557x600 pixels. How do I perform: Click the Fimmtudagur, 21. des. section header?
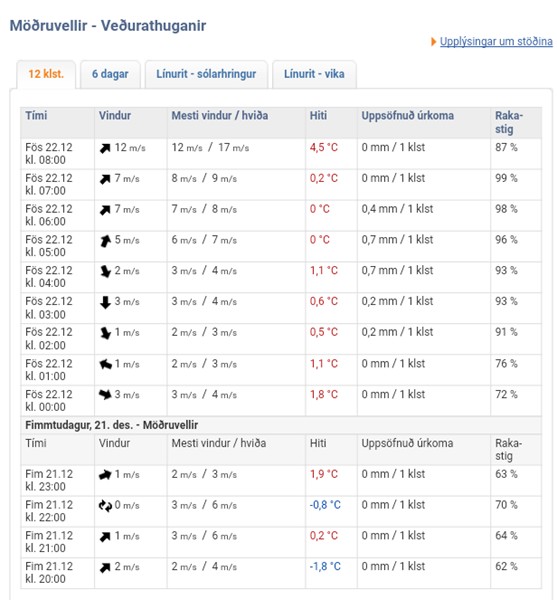(x=112, y=425)
